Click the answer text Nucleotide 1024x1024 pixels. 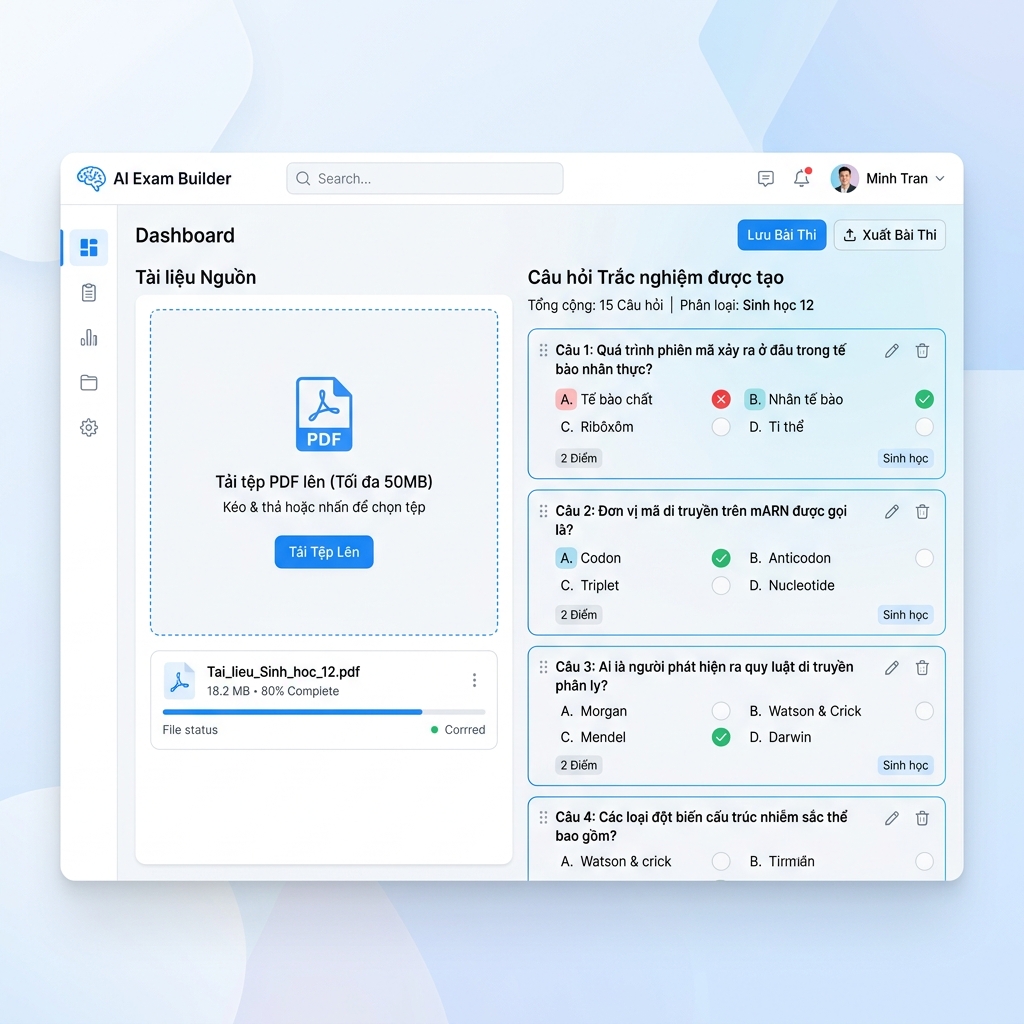[801, 585]
